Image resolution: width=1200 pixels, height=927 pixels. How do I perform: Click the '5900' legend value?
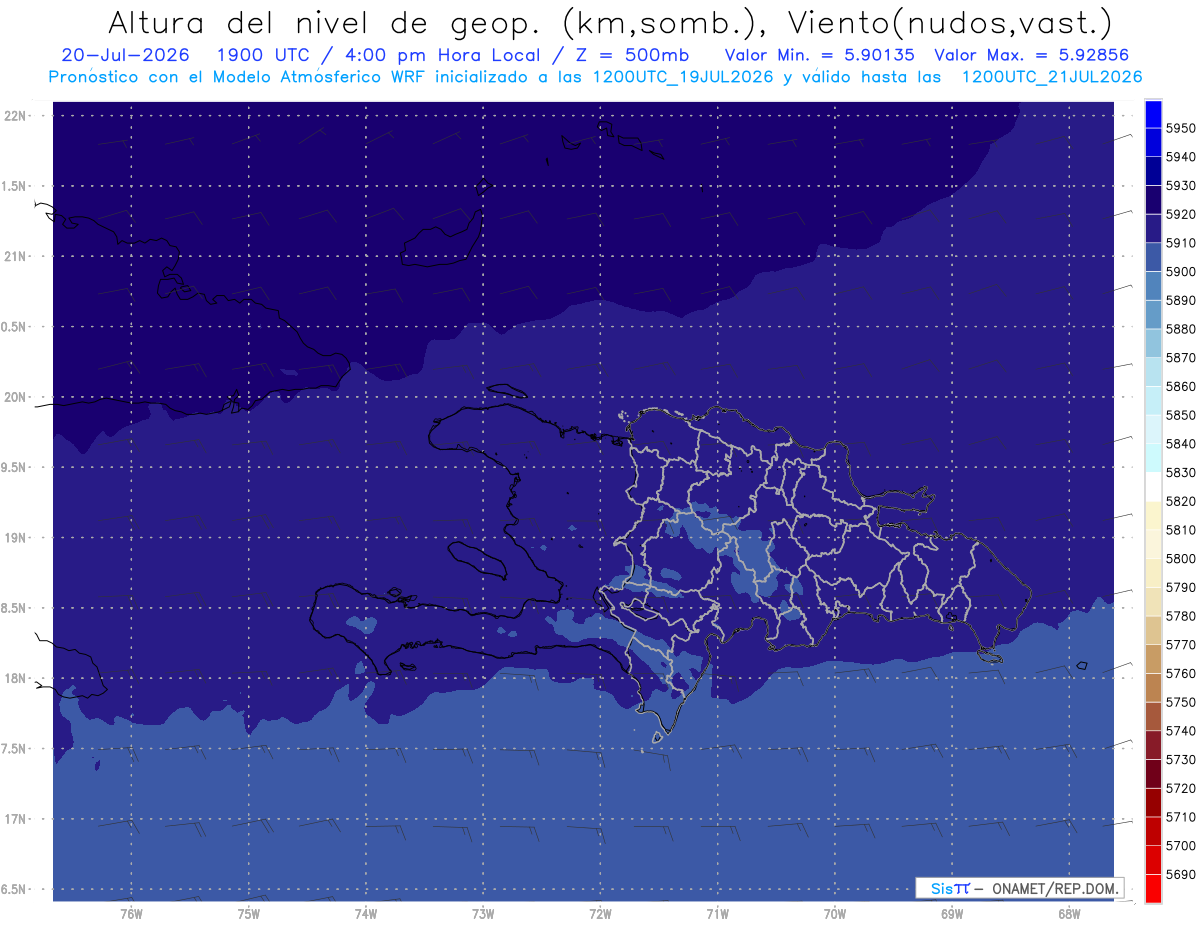coord(1181,272)
